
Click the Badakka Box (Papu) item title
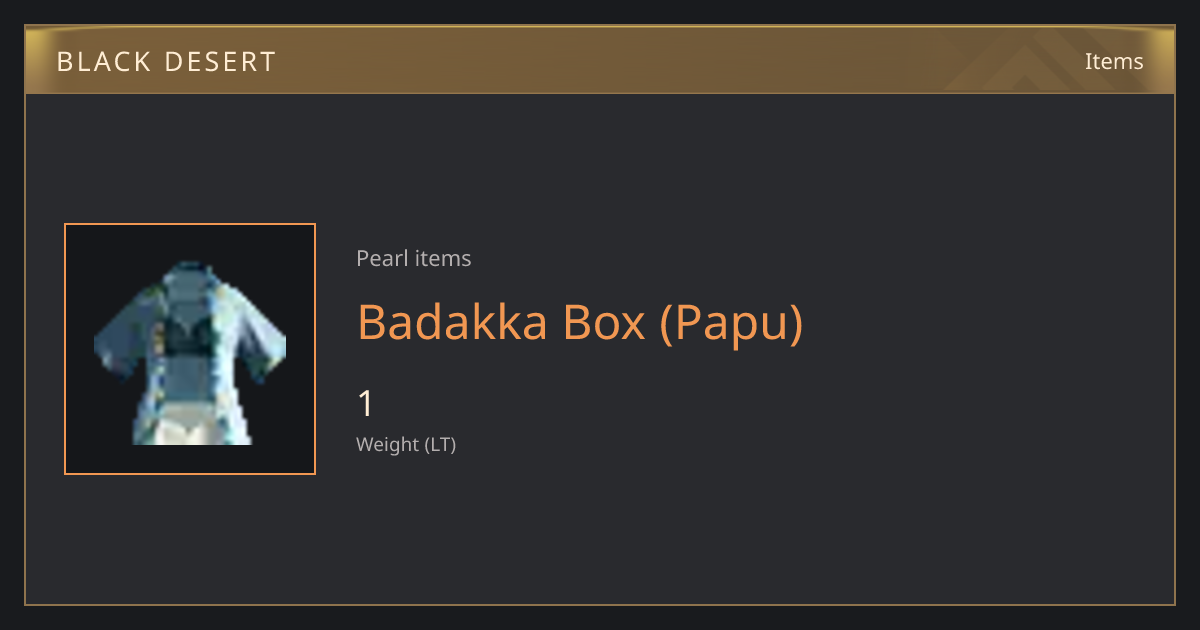[580, 322]
